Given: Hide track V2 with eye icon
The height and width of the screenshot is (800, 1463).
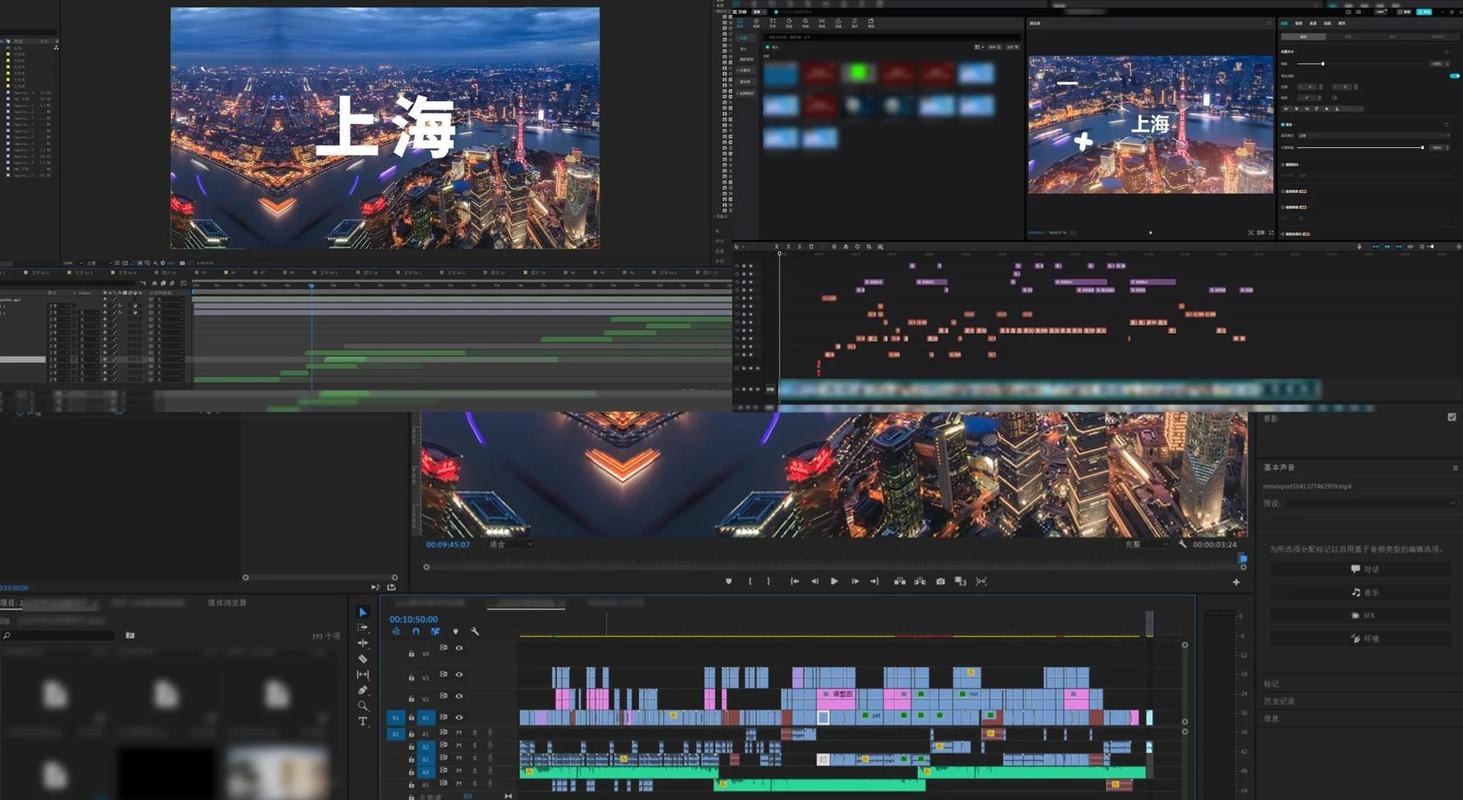Looking at the screenshot, I should click(459, 697).
